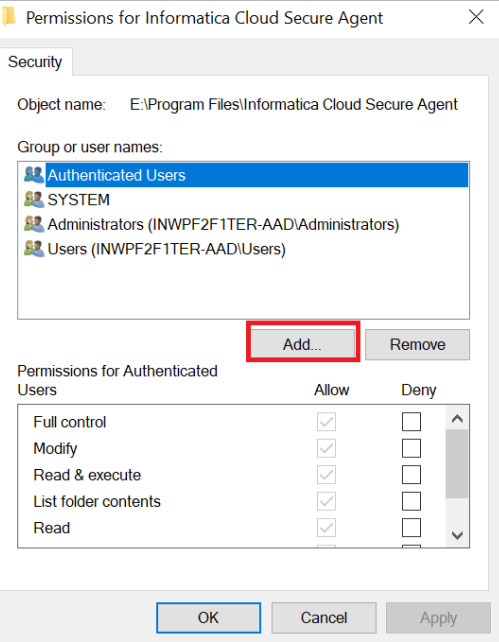
Task: Click the folder icon in title bar
Action: tap(8, 18)
